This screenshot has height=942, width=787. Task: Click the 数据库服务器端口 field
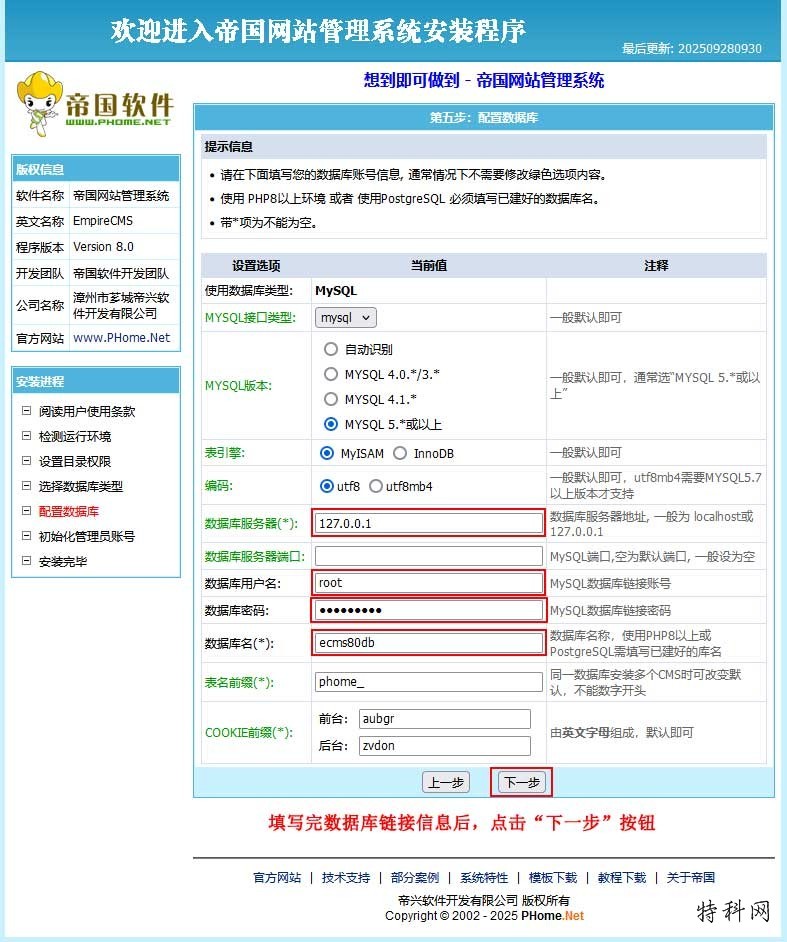428,556
